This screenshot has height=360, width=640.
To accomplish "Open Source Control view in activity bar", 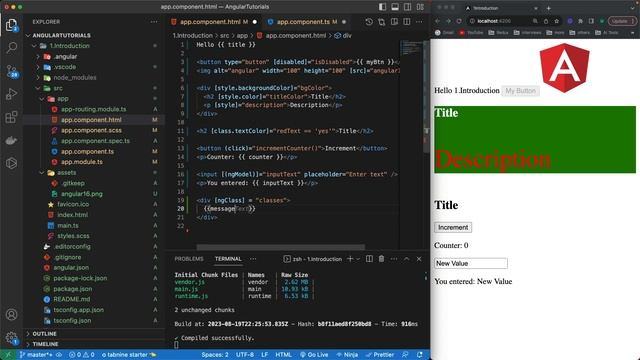I will coord(11,71).
